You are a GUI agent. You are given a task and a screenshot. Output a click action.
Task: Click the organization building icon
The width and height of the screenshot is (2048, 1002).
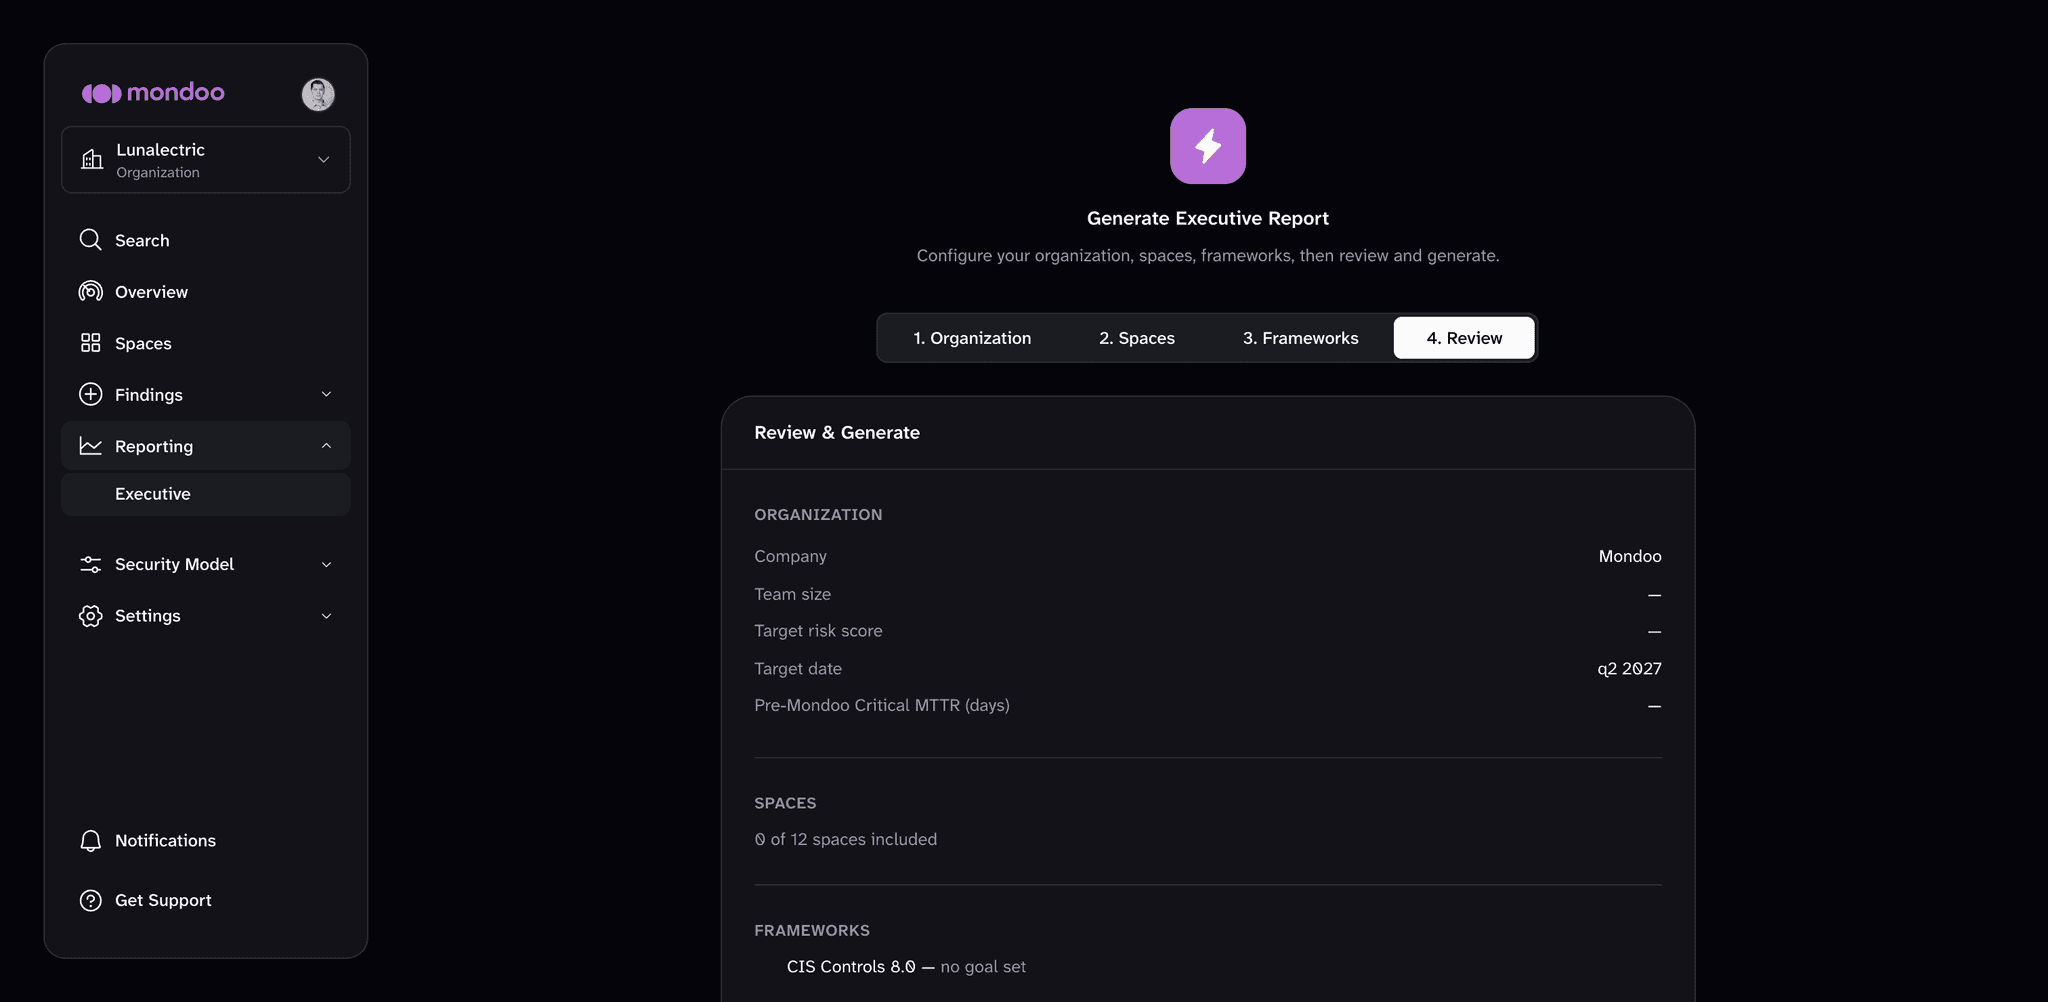pyautogui.click(x=92, y=159)
